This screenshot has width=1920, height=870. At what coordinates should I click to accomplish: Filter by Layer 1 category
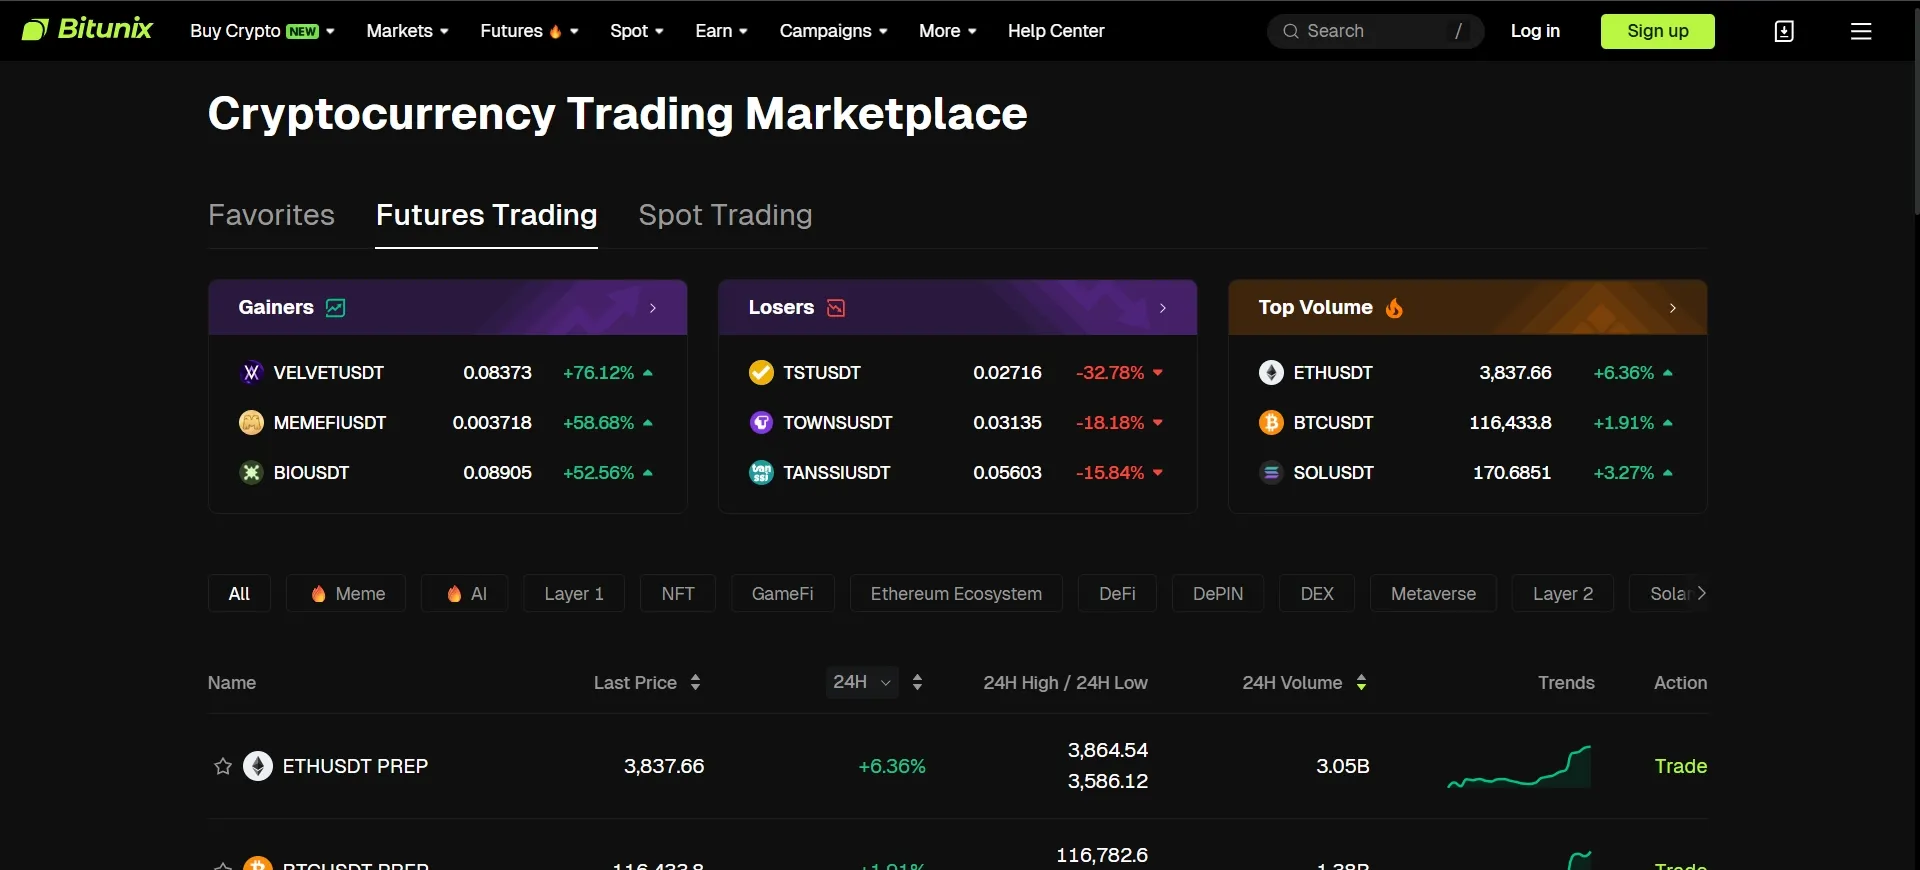574,594
